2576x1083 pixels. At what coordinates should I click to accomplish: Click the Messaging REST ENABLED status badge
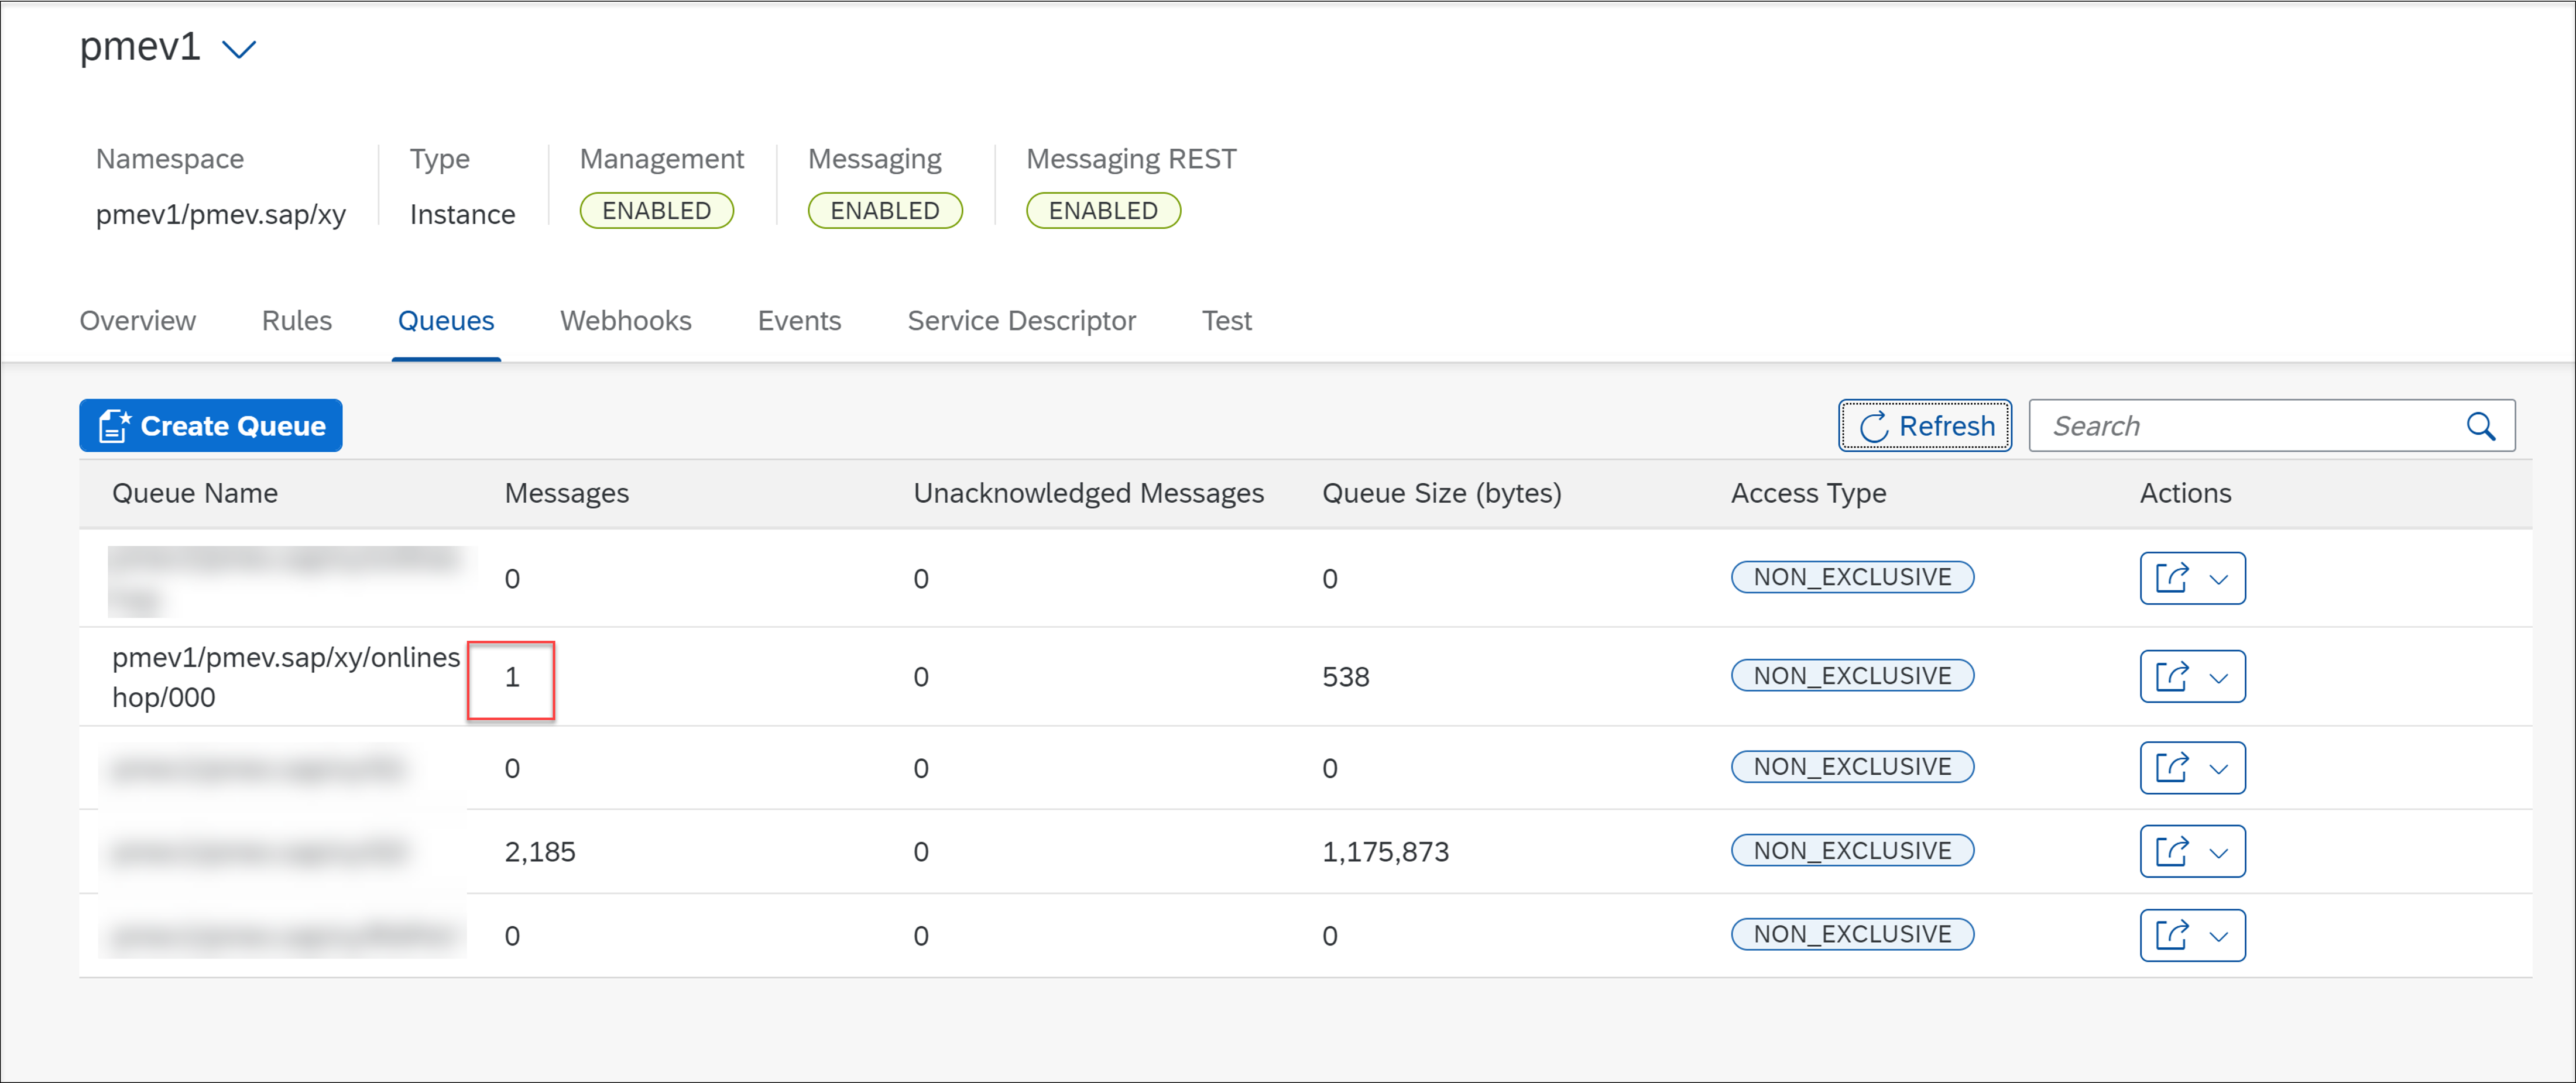click(1104, 211)
